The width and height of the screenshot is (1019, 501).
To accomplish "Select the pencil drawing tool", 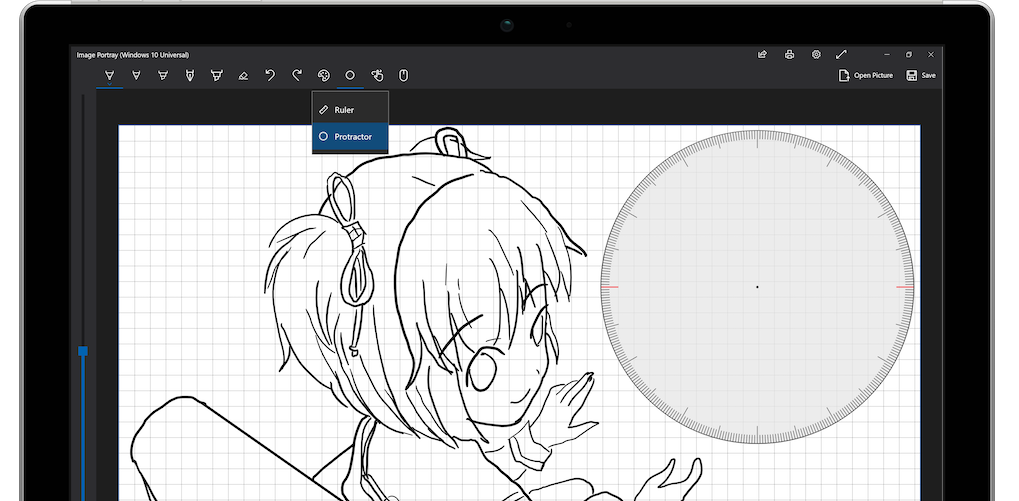I will pyautogui.click(x=189, y=75).
